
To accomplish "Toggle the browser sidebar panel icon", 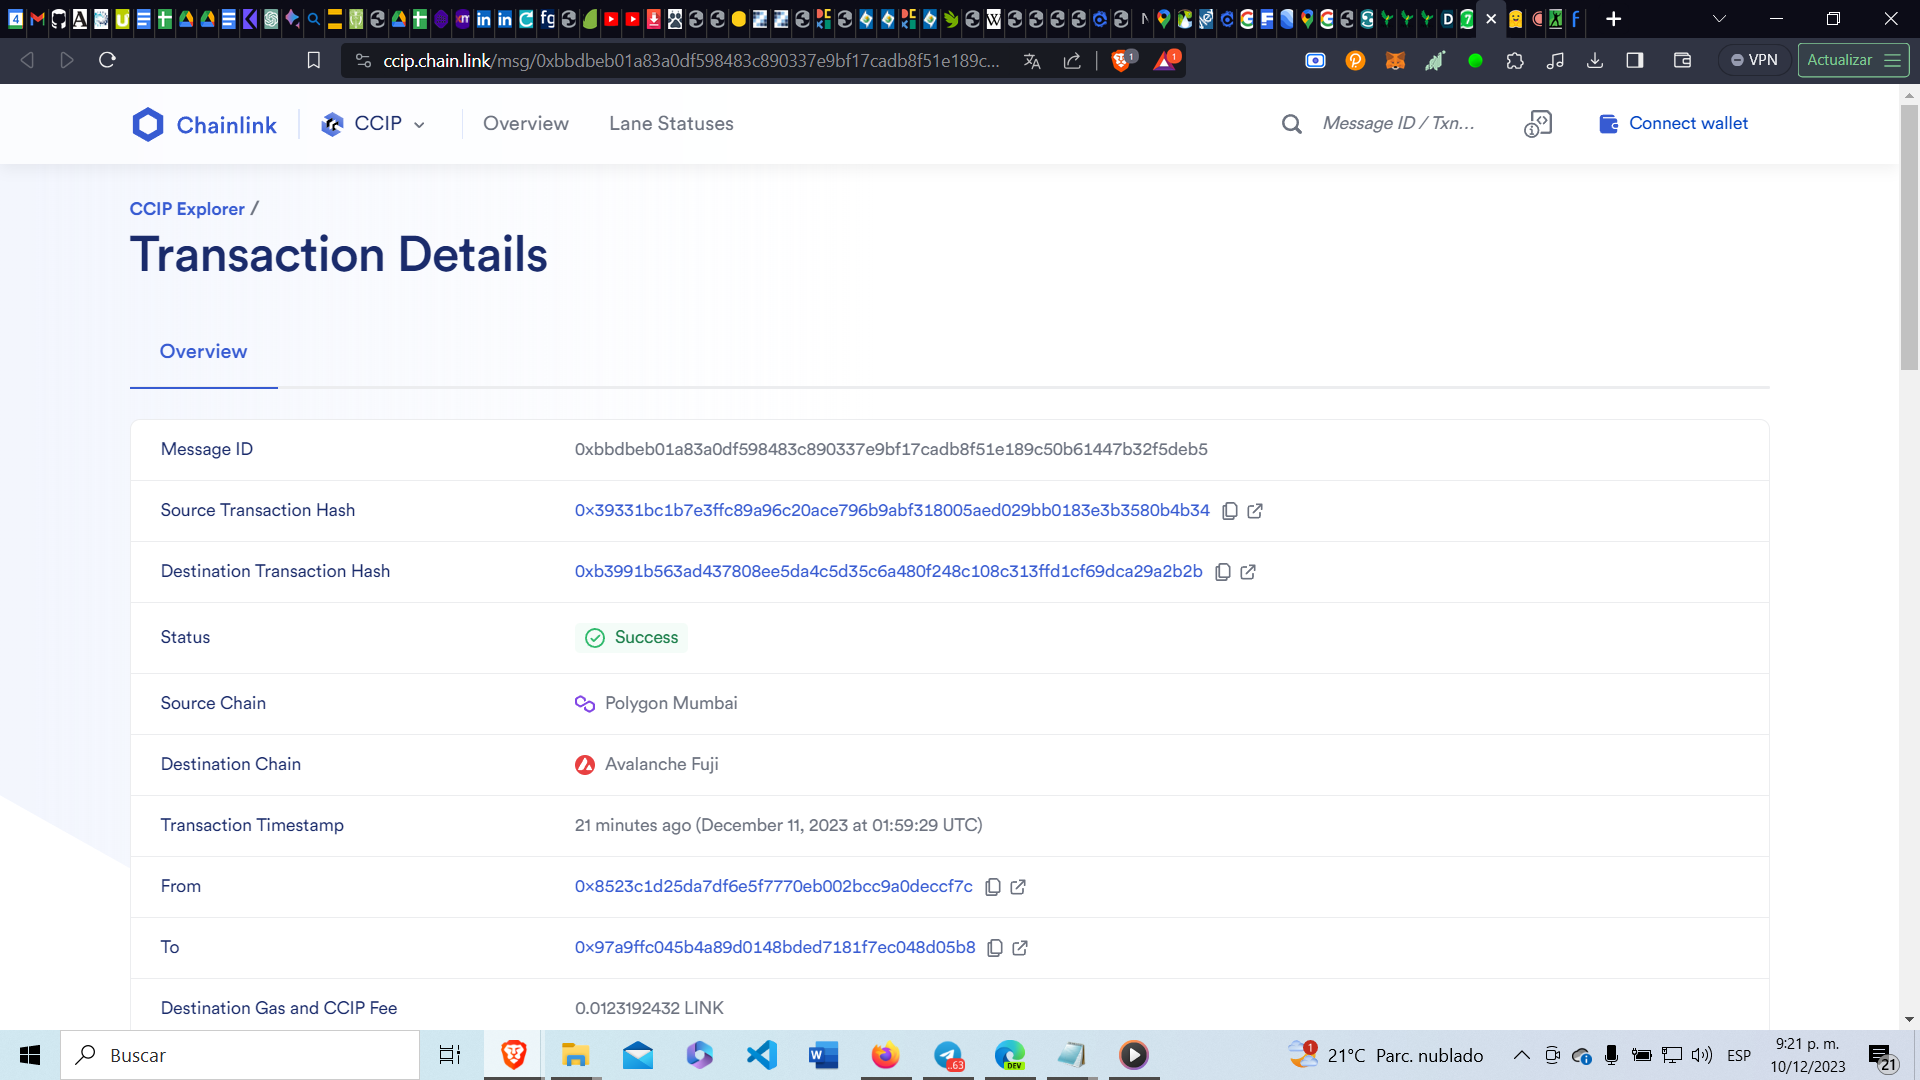I will click(x=1635, y=61).
